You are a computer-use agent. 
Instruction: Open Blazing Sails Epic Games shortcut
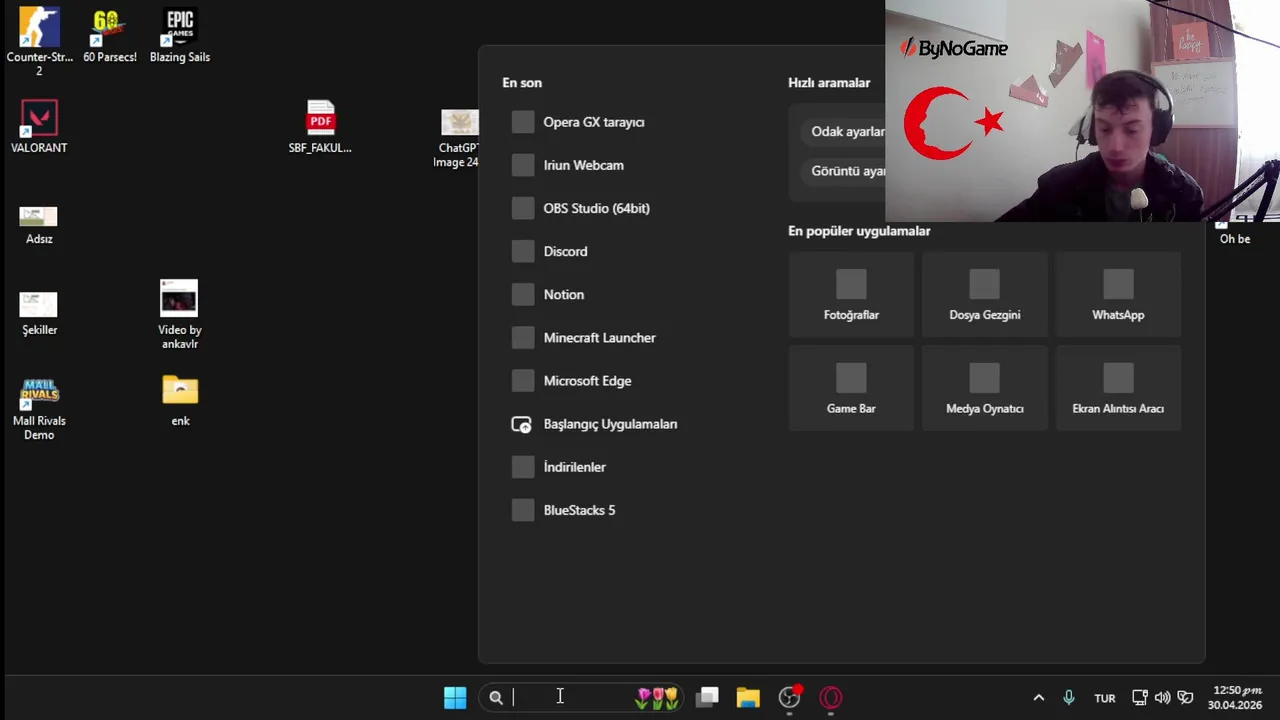click(180, 37)
